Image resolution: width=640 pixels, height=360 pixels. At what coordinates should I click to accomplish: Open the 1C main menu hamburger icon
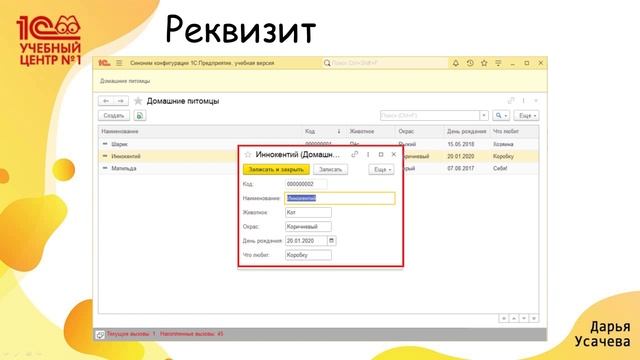click(119, 63)
